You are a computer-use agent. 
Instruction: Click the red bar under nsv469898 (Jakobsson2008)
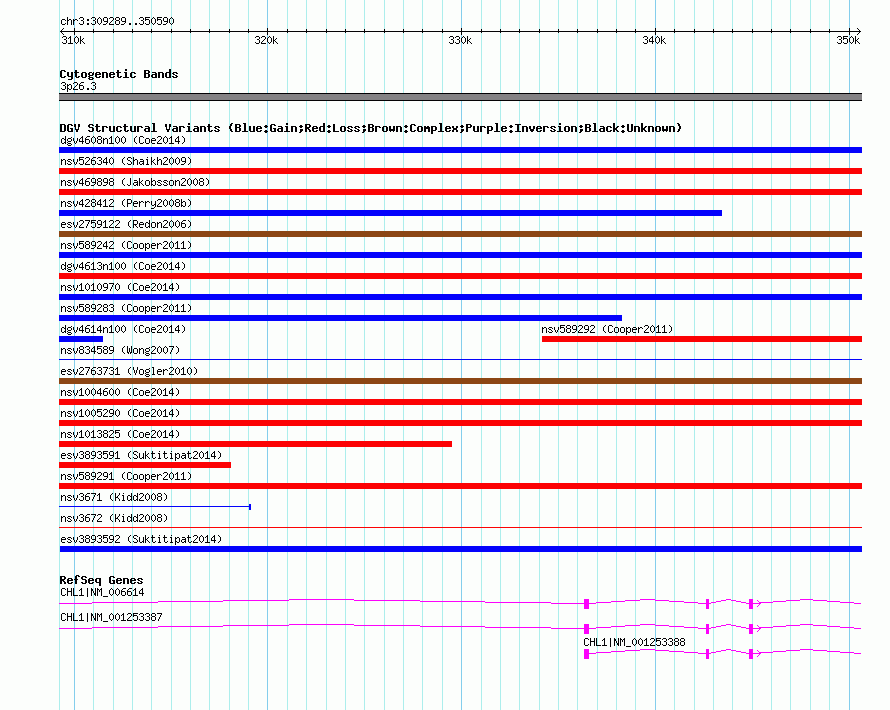click(x=460, y=192)
